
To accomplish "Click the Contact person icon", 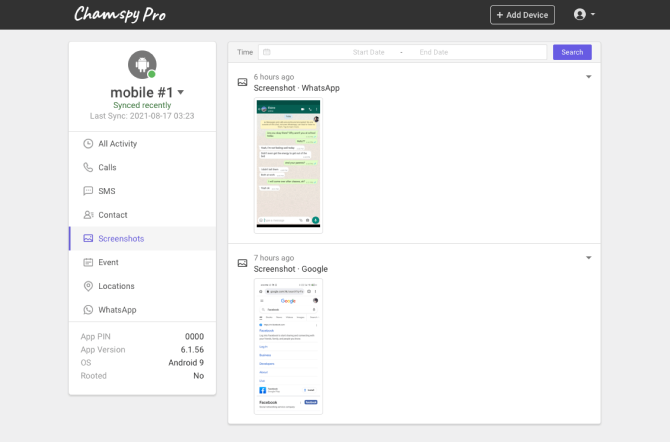I will click(88, 215).
